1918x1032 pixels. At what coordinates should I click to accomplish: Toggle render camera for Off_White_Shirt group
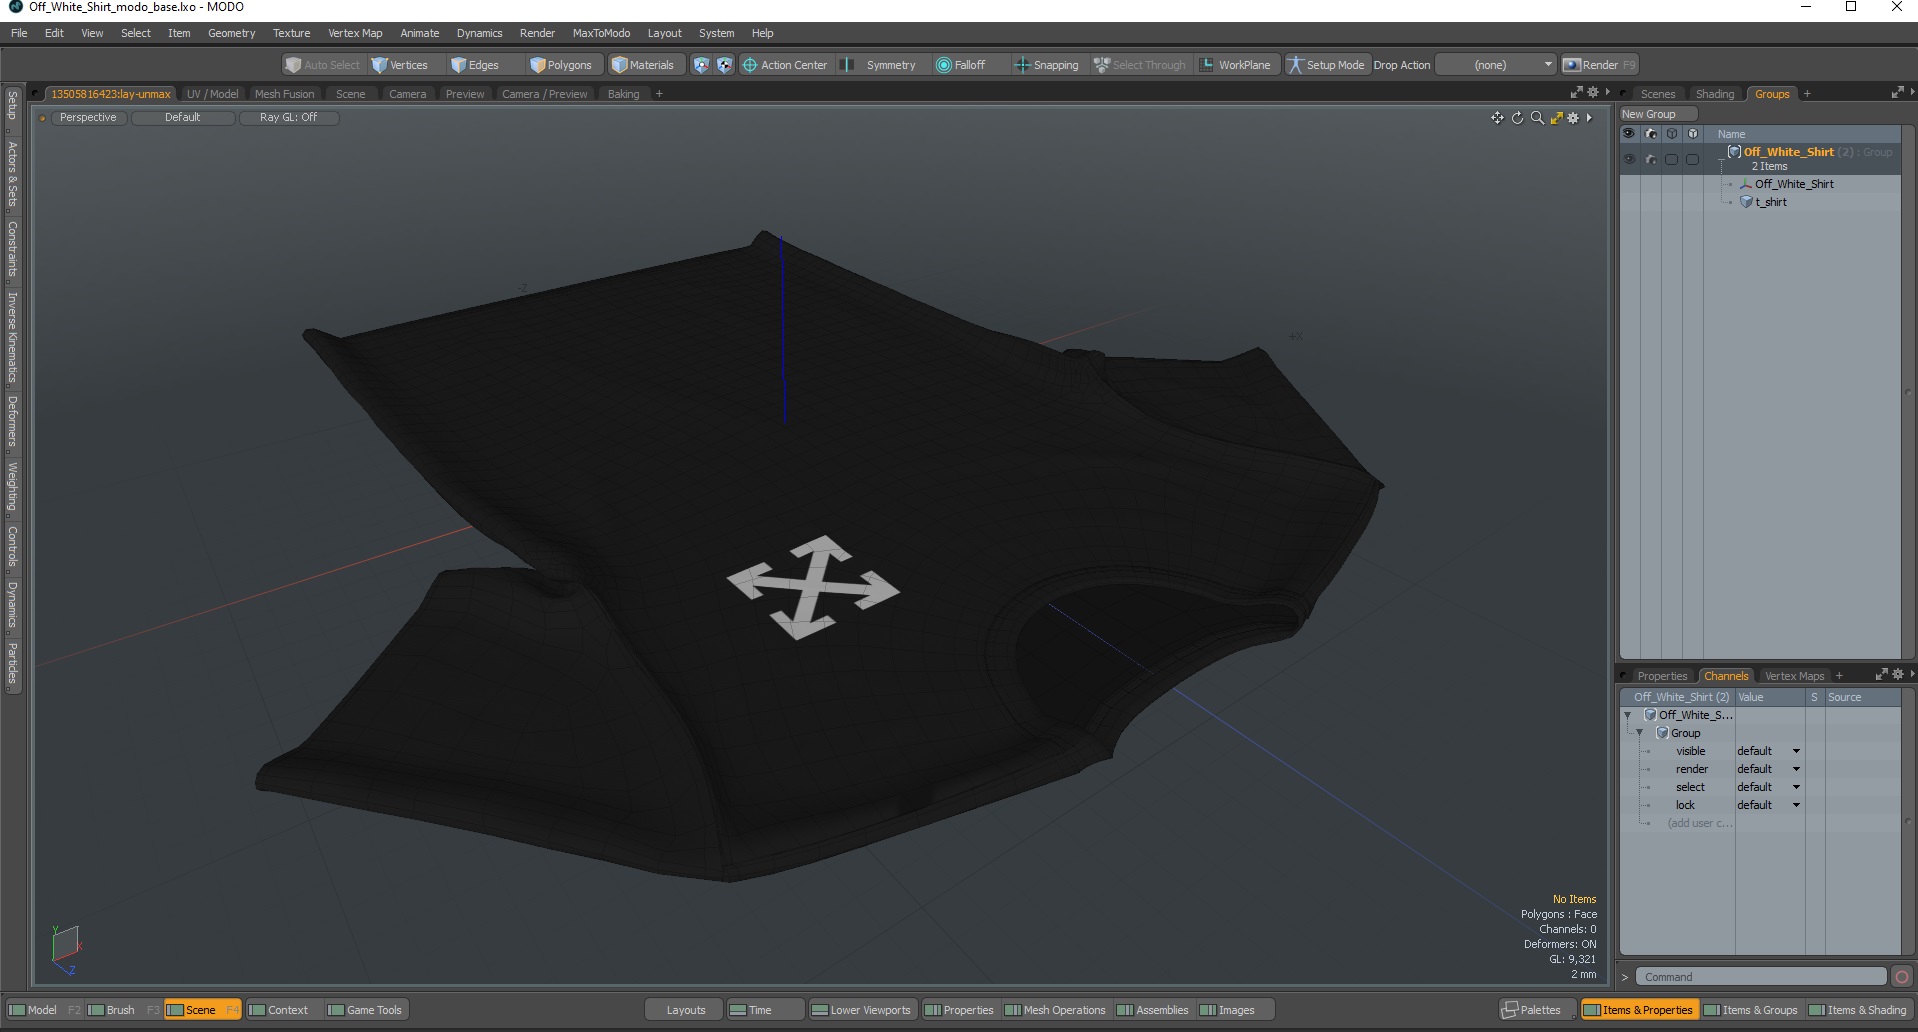1651,159
